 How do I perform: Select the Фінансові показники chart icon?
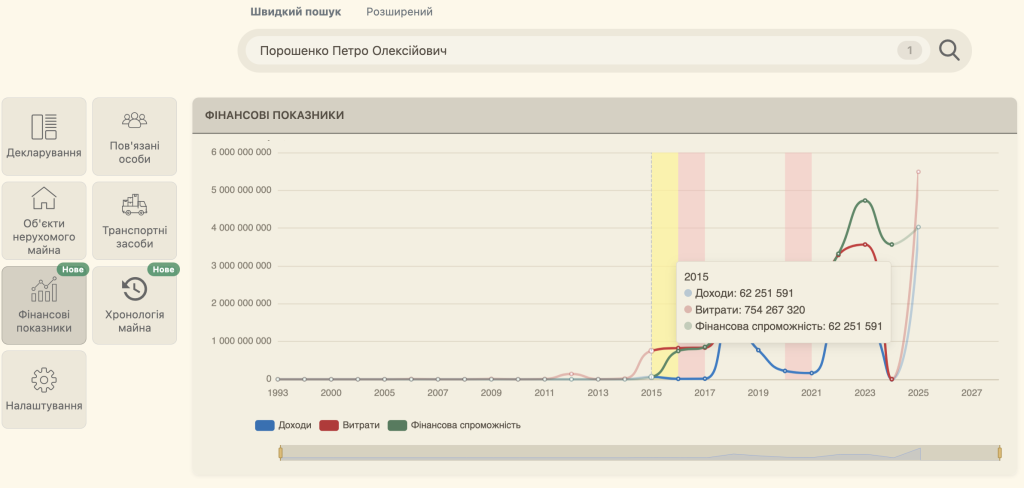point(44,289)
